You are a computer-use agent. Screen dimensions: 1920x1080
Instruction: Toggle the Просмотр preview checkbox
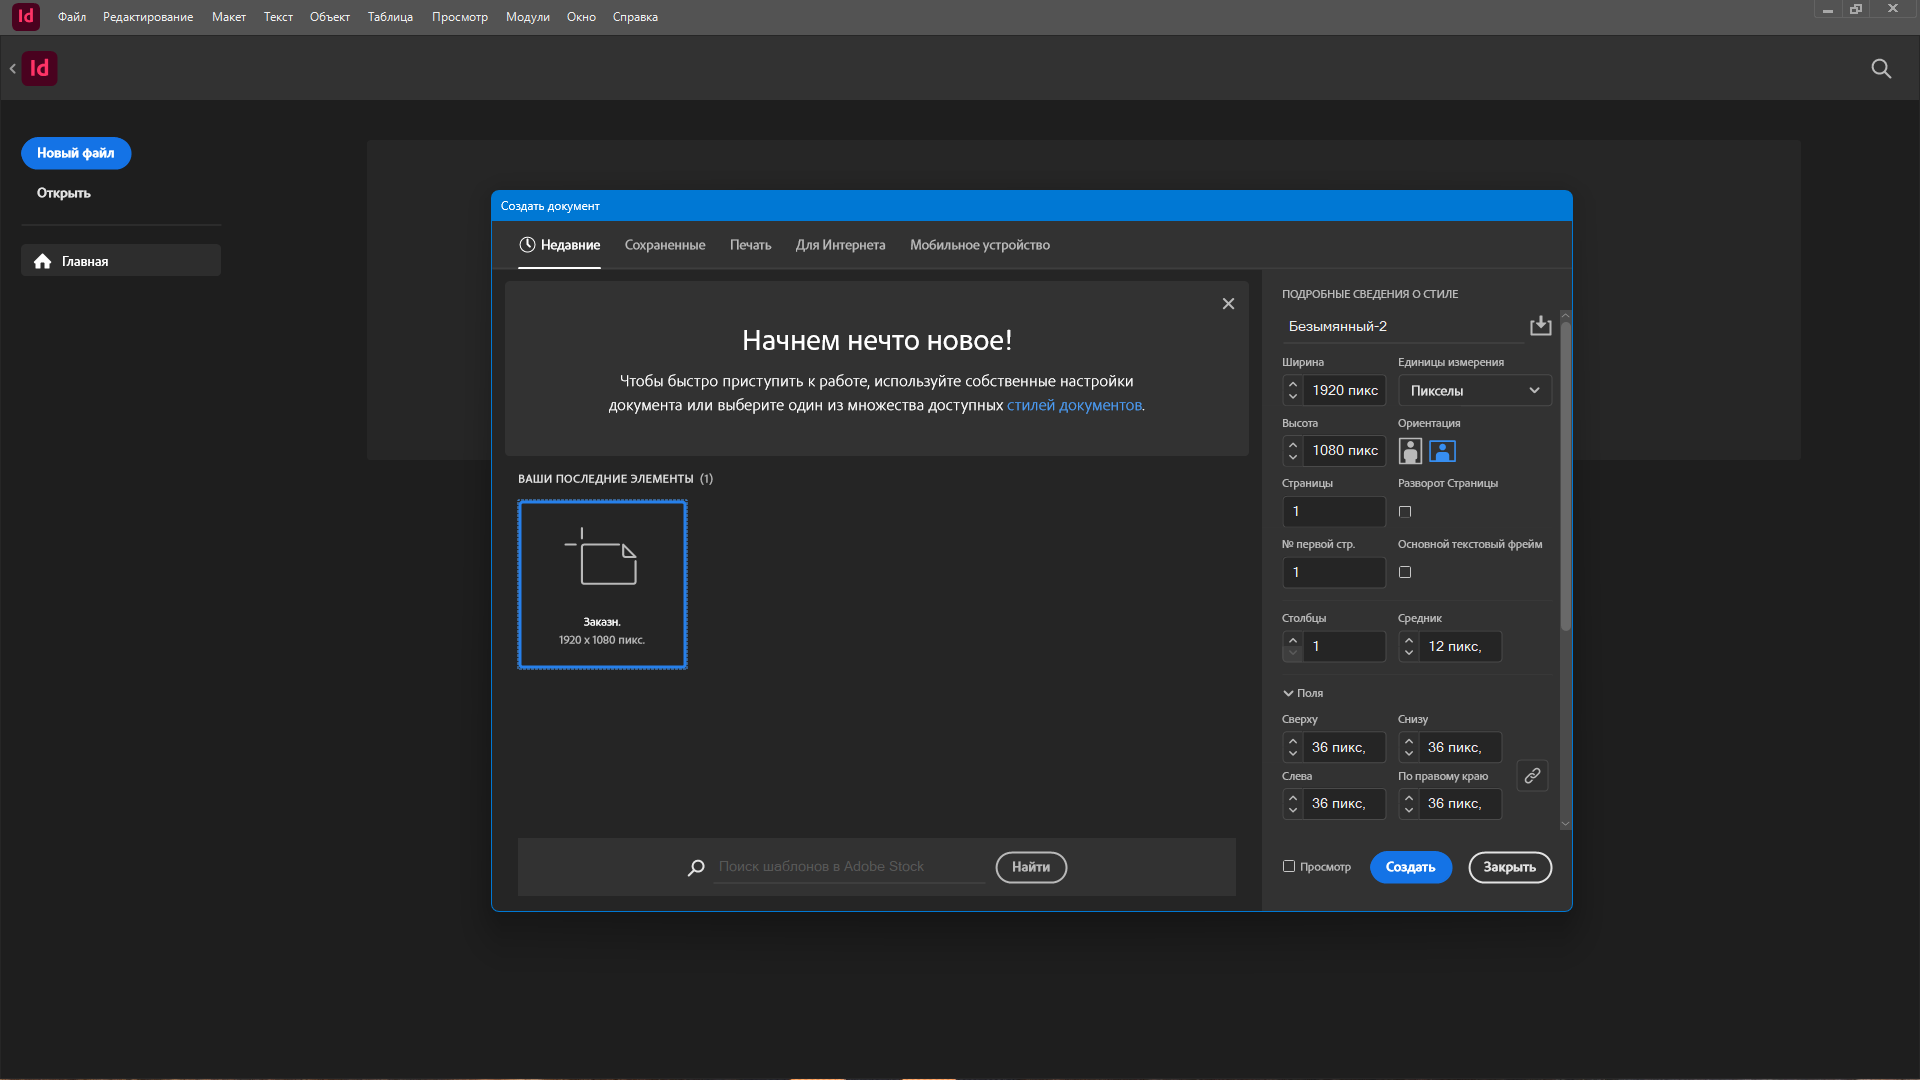tap(1289, 866)
